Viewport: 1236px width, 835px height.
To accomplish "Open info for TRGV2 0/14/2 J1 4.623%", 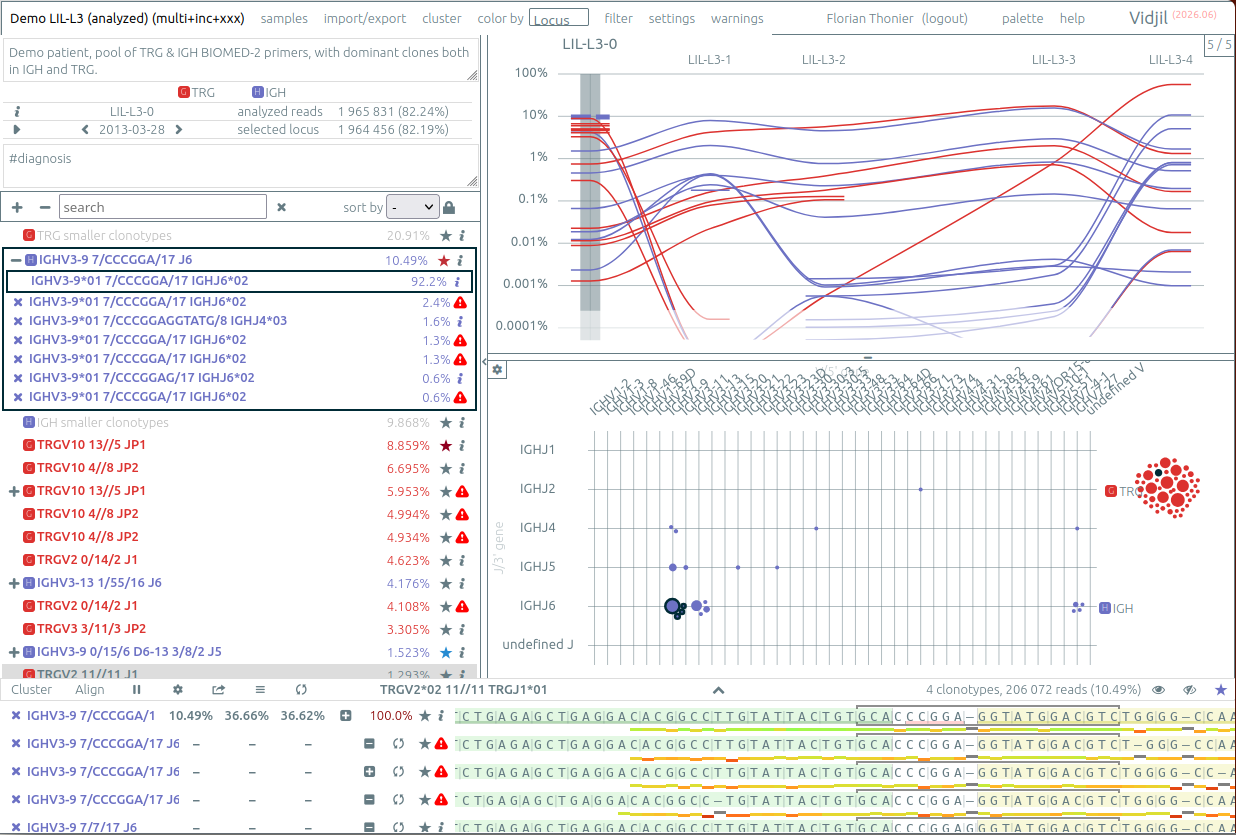I will pyautogui.click(x=461, y=560).
